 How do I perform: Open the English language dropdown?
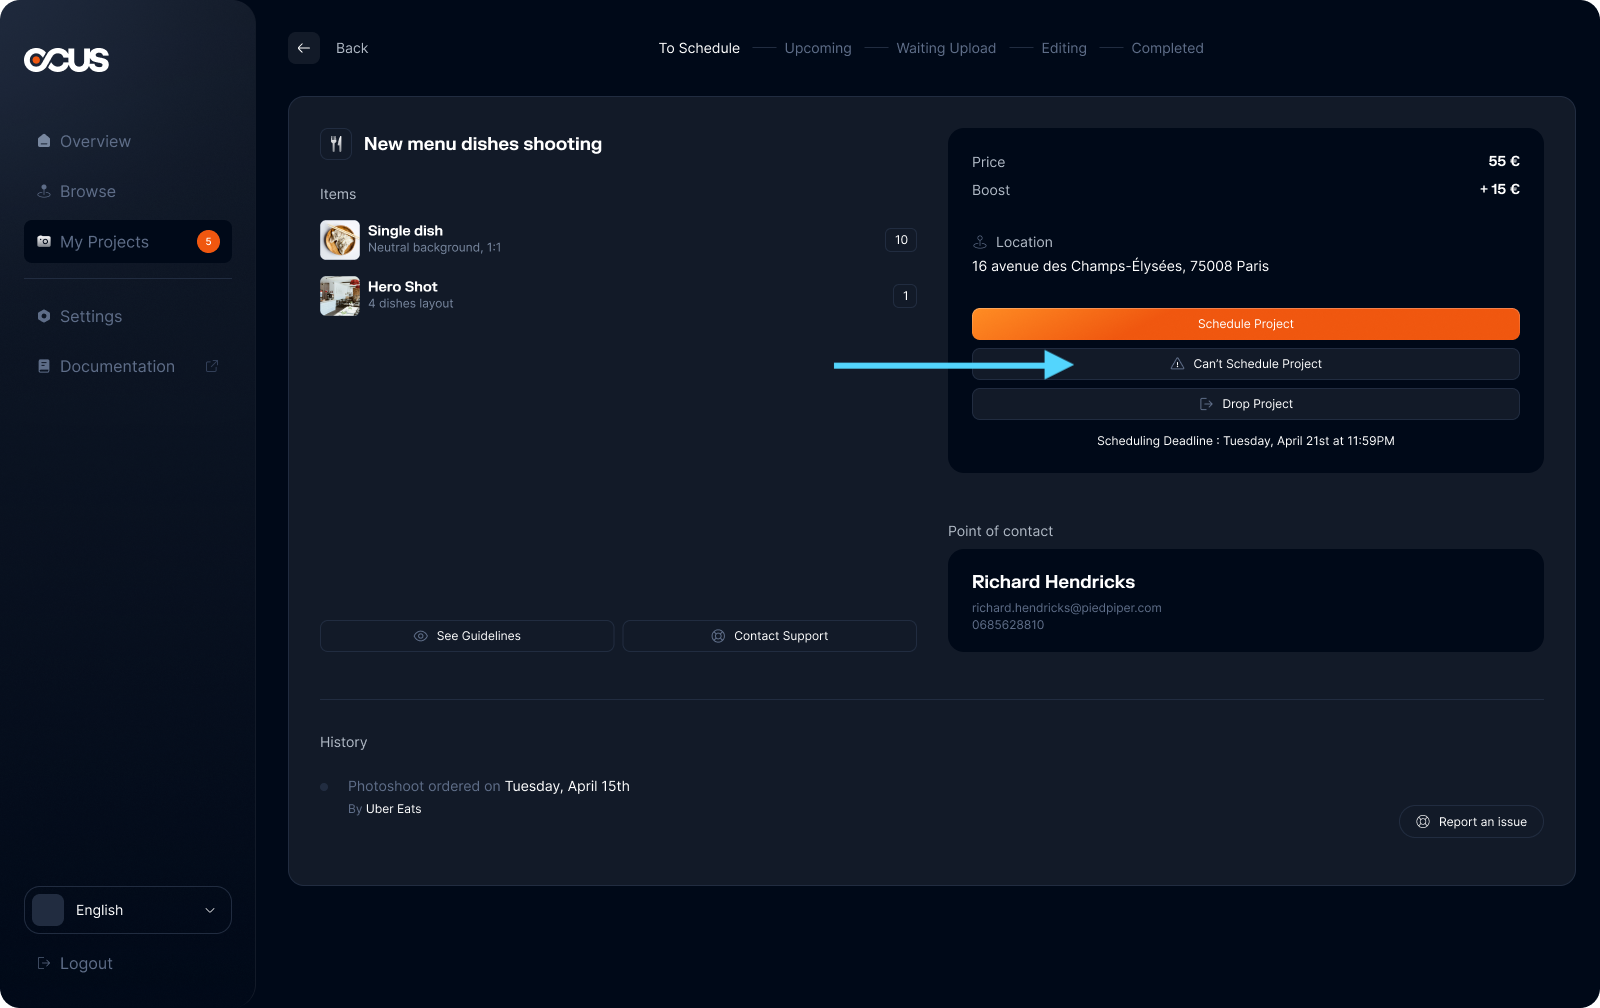pos(128,910)
